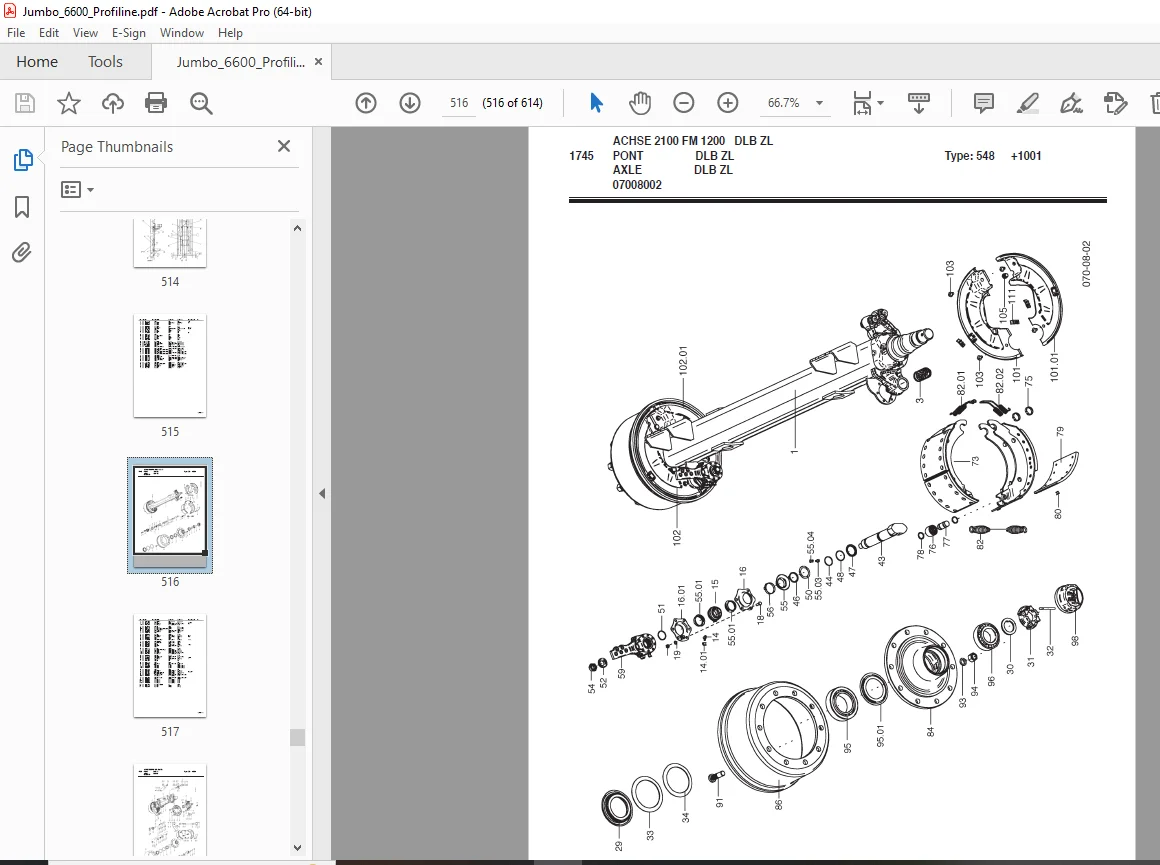Click the Type: 548 label
Image resolution: width=1160 pixels, height=865 pixels.
pyautogui.click(x=969, y=156)
